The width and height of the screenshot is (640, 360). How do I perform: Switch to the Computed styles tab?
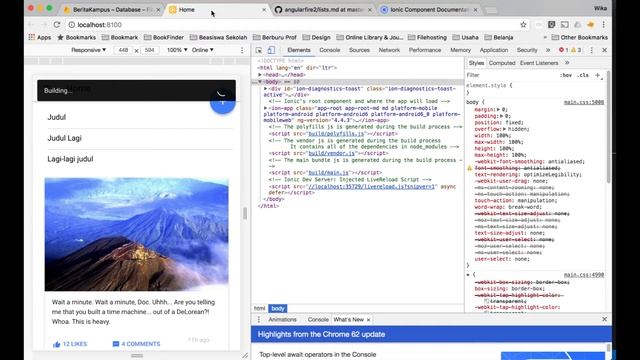(502, 63)
